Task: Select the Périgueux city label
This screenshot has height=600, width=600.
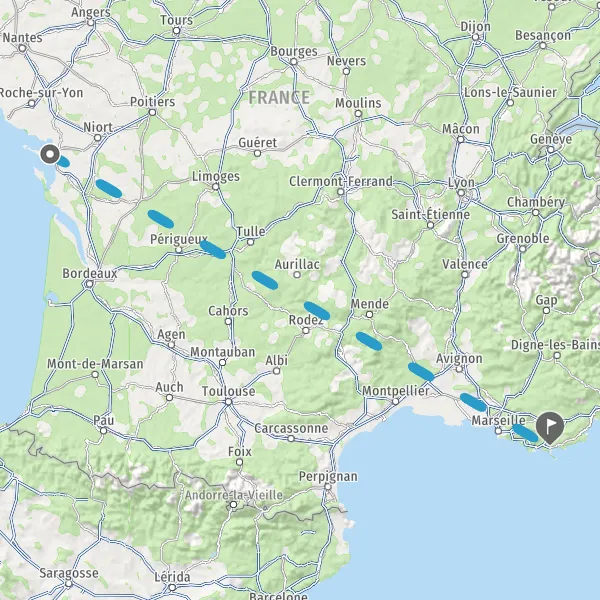Action: (x=179, y=240)
